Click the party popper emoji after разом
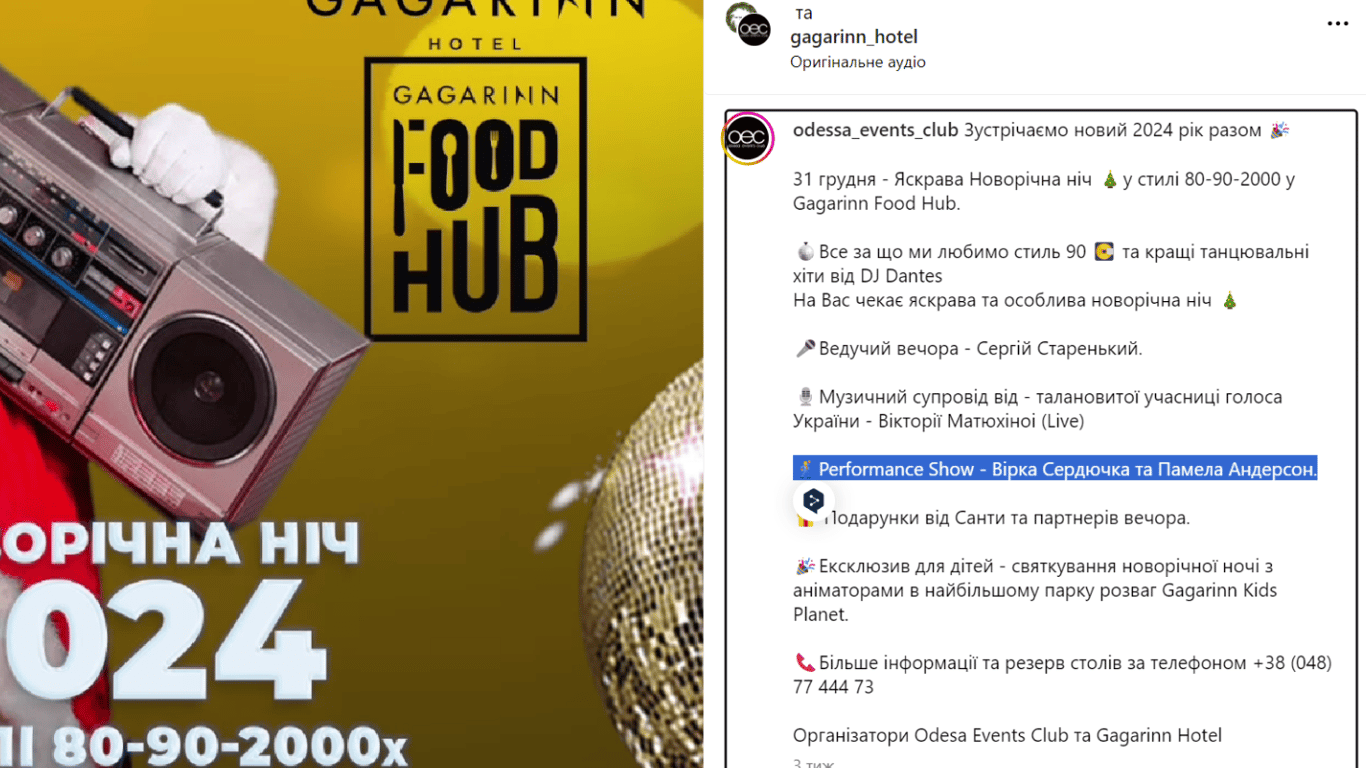The width and height of the screenshot is (1366, 768). (1279, 131)
